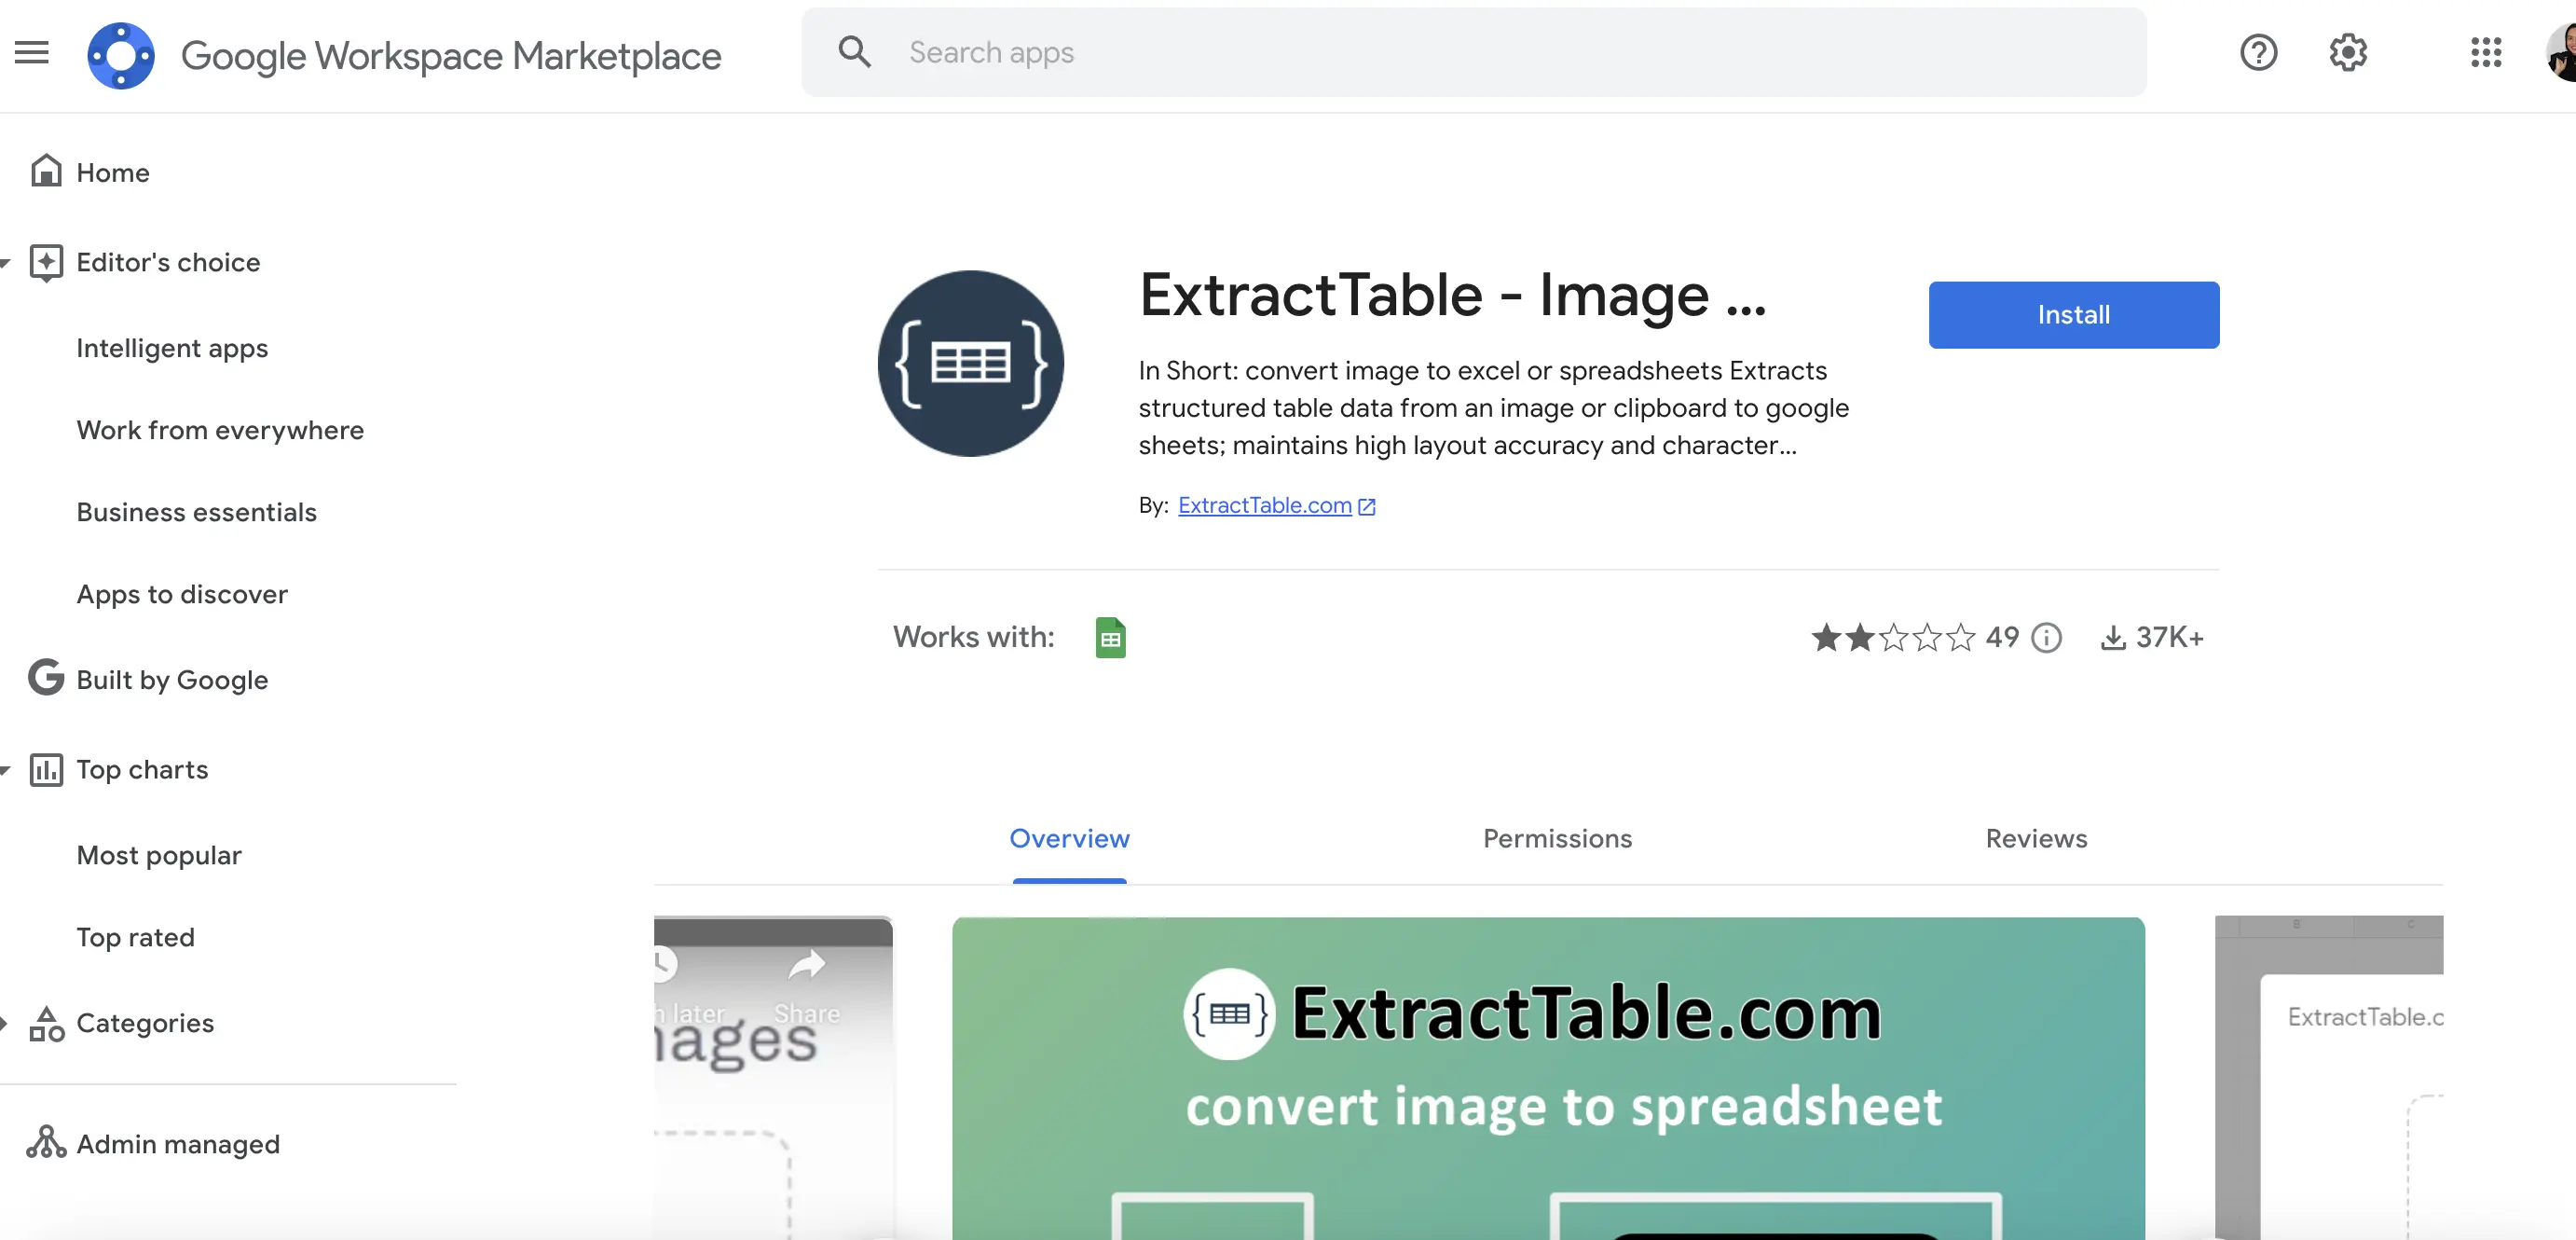Click the Install button
This screenshot has height=1240, width=2576.
[x=2073, y=315]
